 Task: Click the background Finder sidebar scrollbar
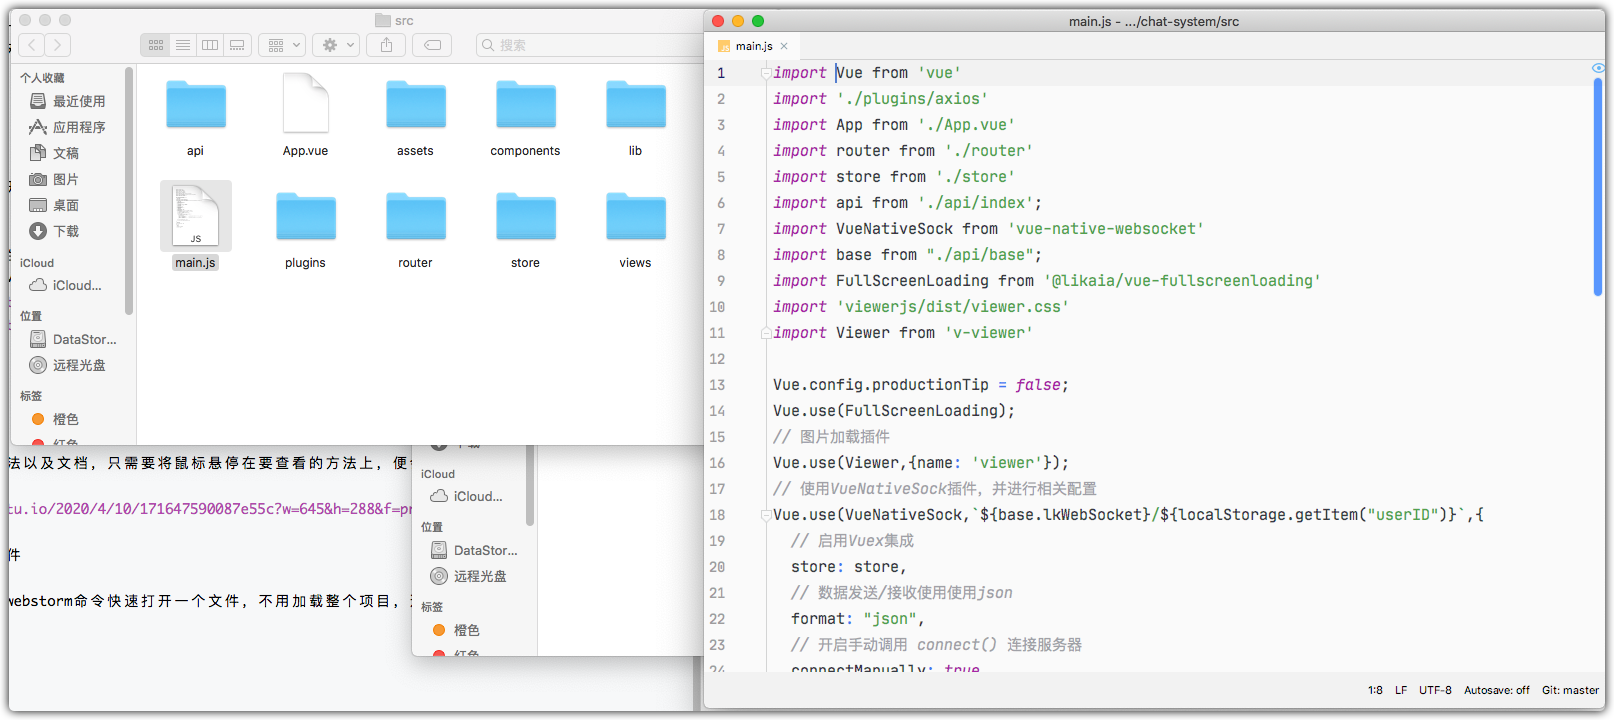[530, 486]
